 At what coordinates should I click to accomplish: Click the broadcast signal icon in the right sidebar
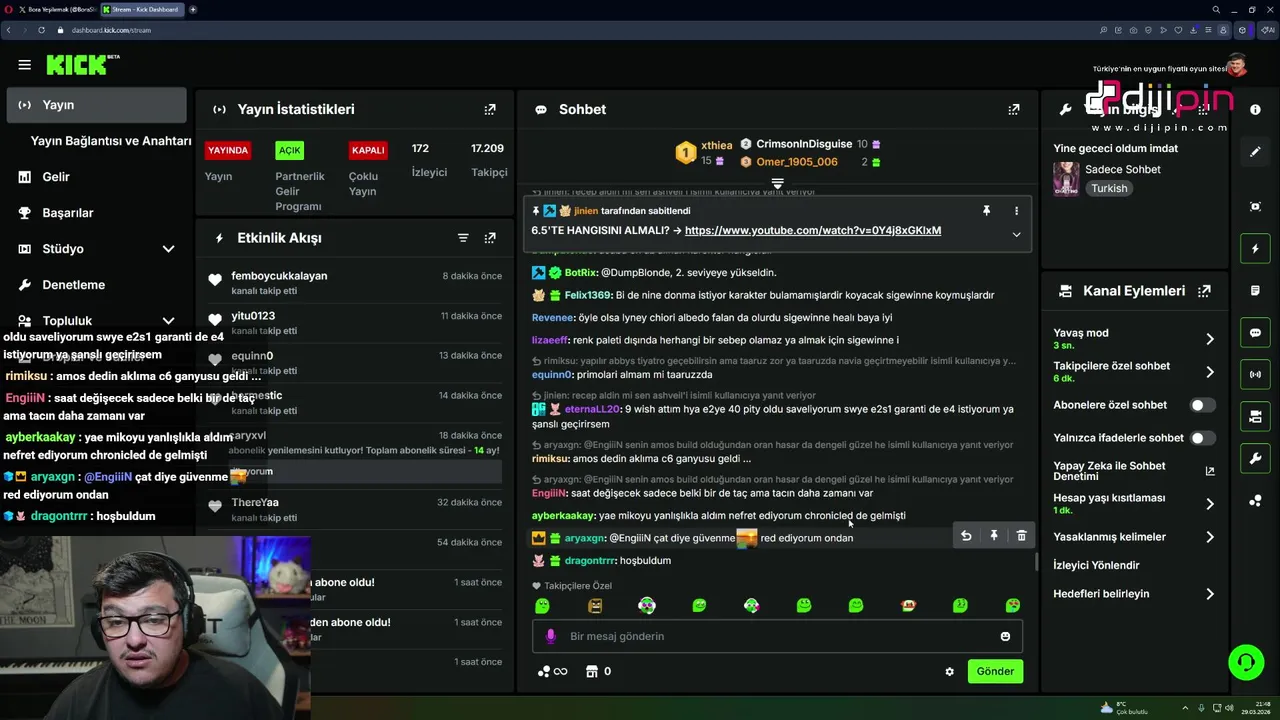(x=1255, y=375)
